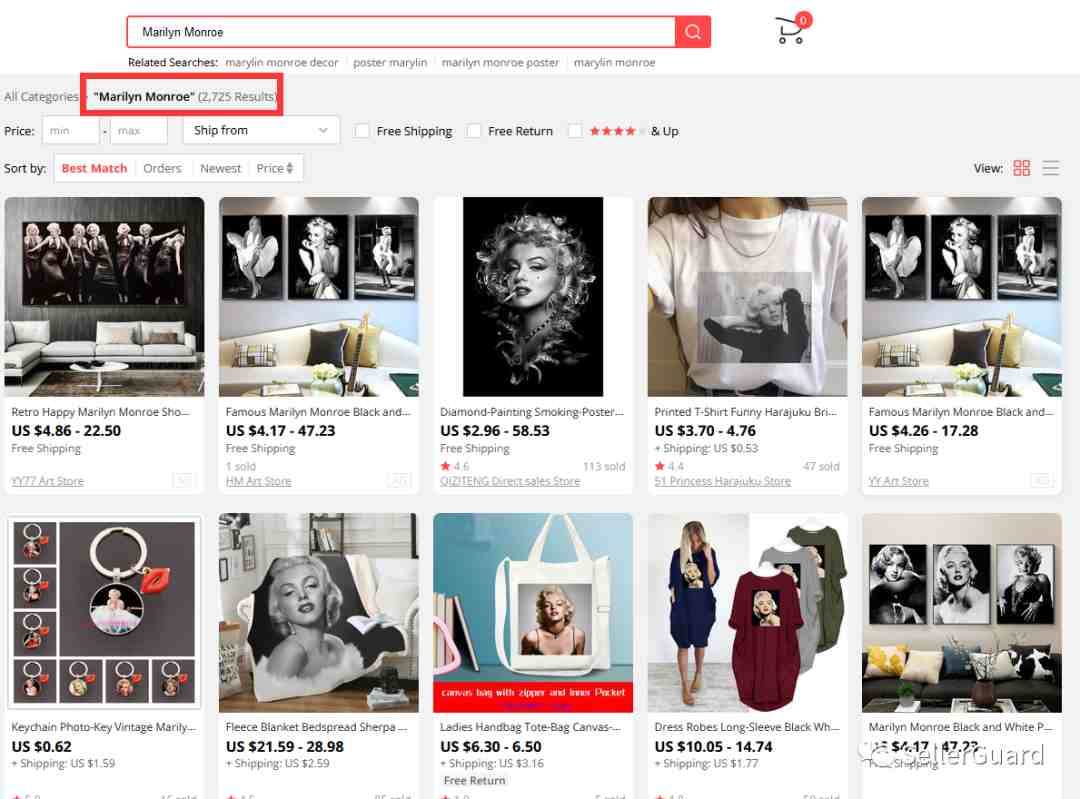
Task: Select the Orders sort tab
Action: (x=162, y=168)
